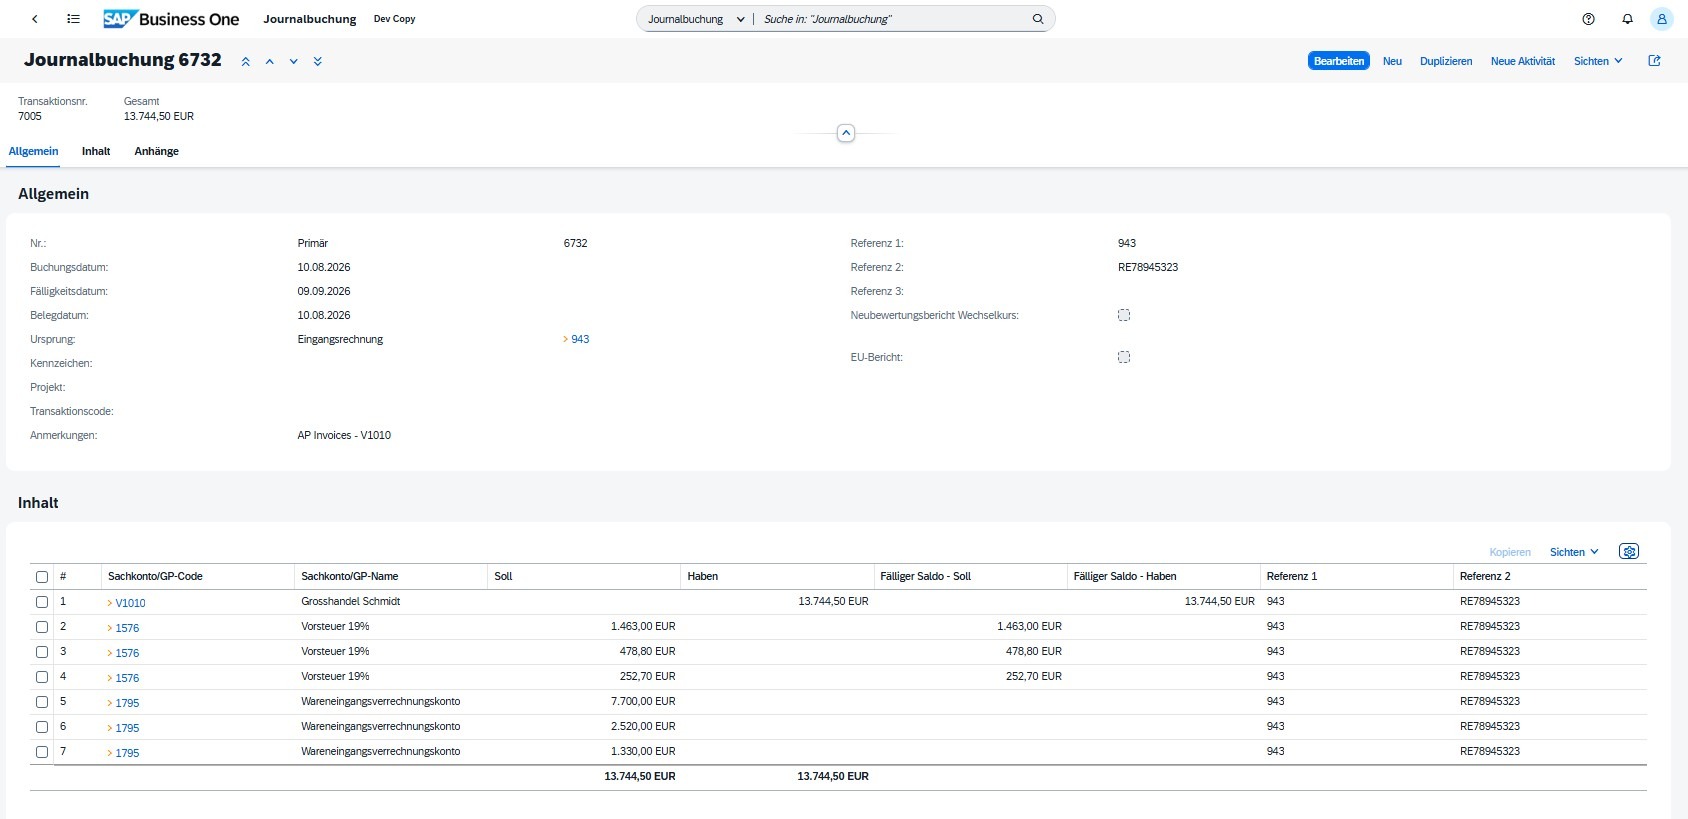Click the Fälligkeitsdatum value 09.09.2026
1688x819 pixels.
click(x=324, y=292)
